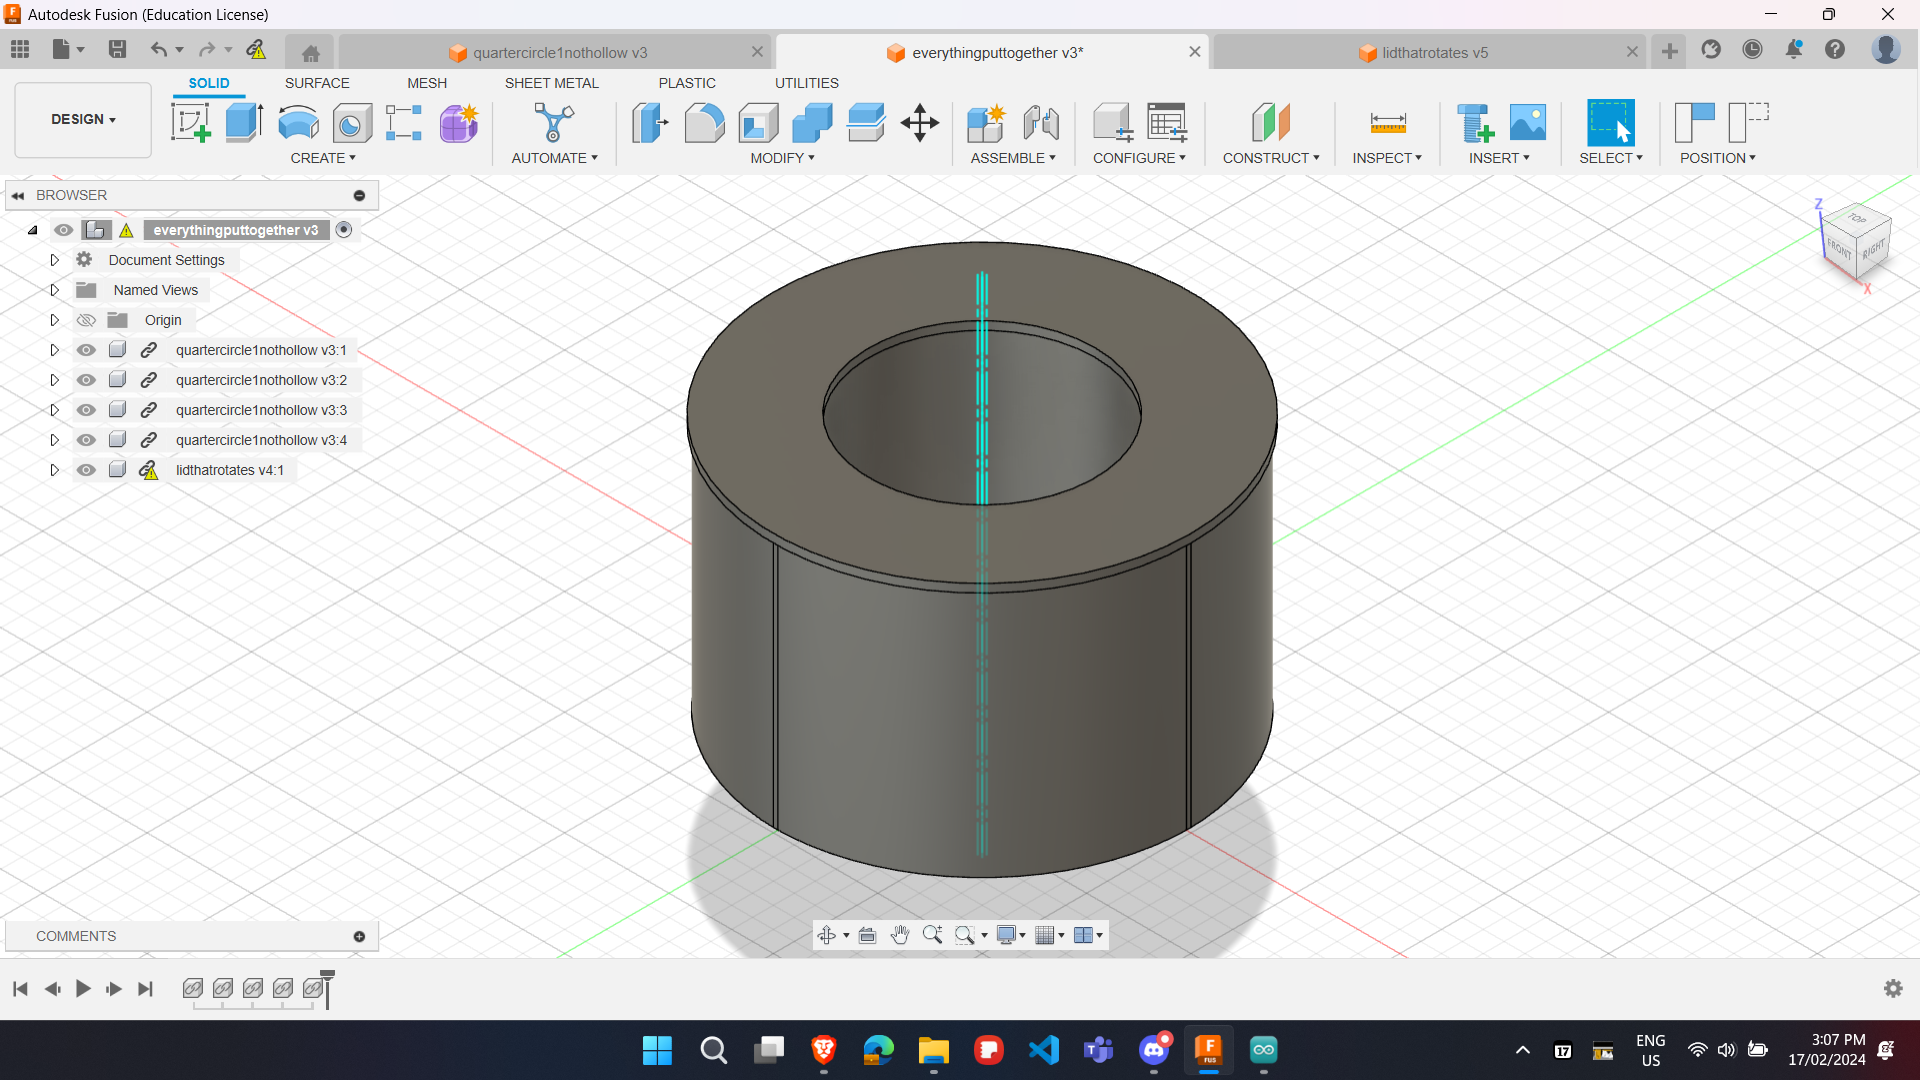Click the Revolve tool icon

coord(298,123)
